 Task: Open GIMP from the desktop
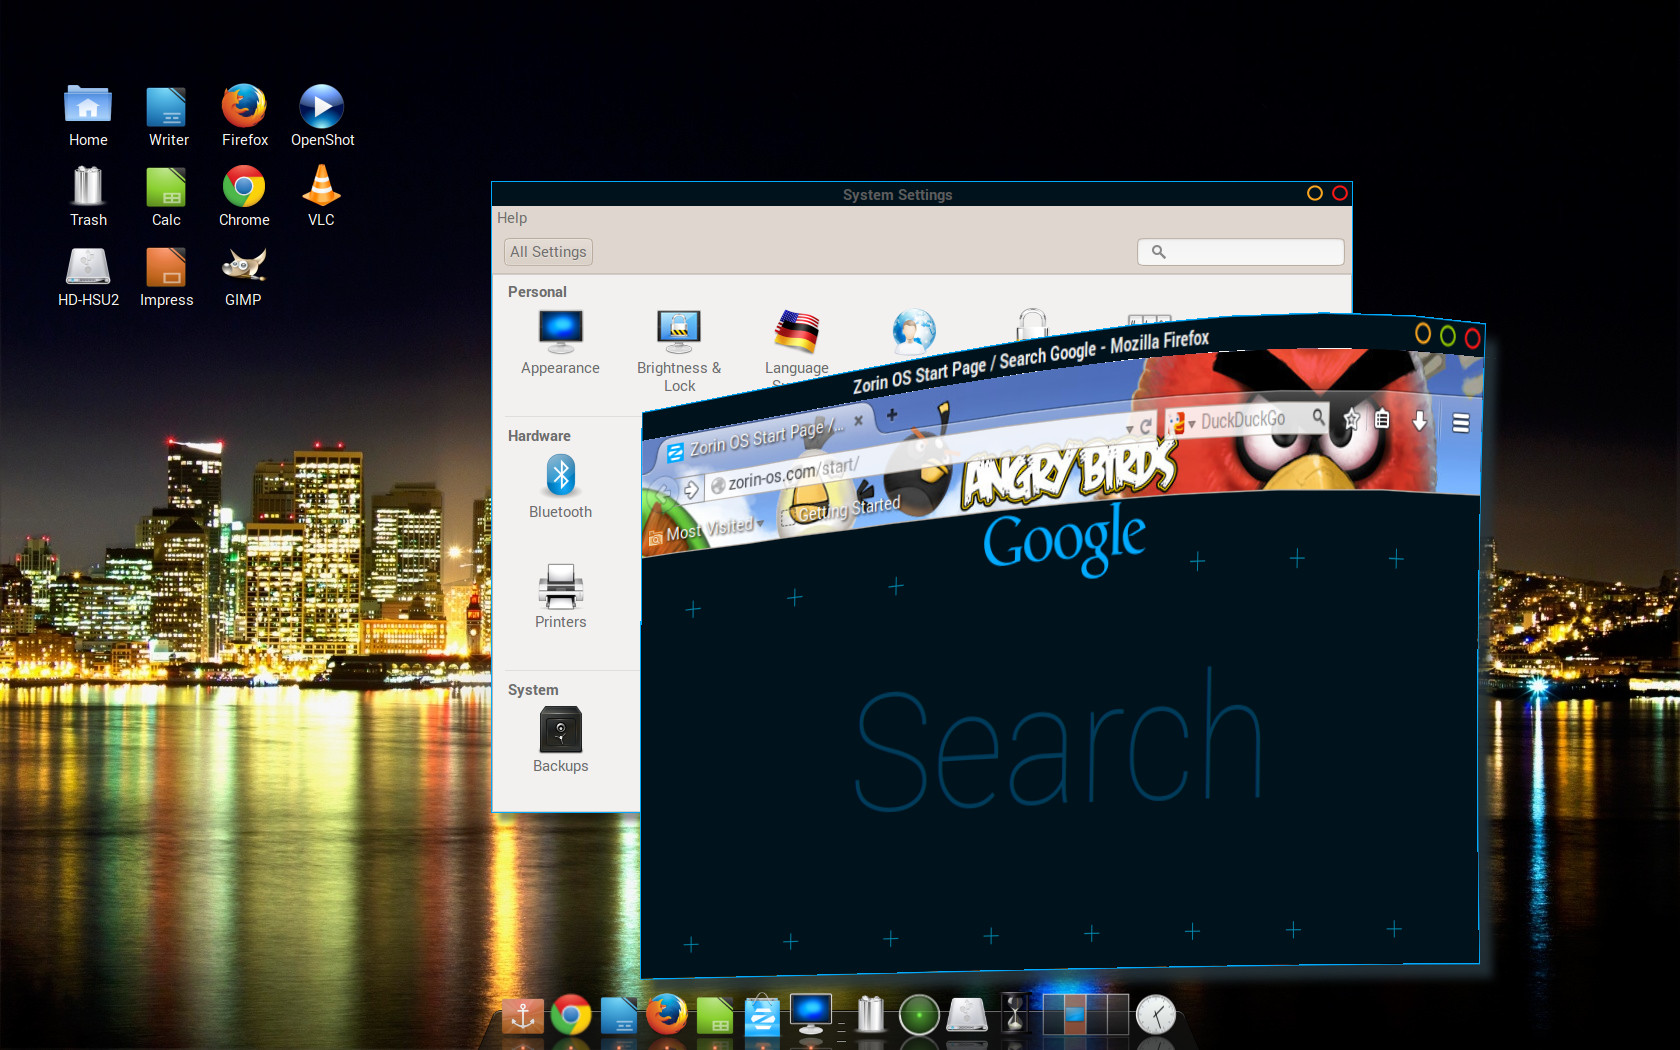point(243,276)
